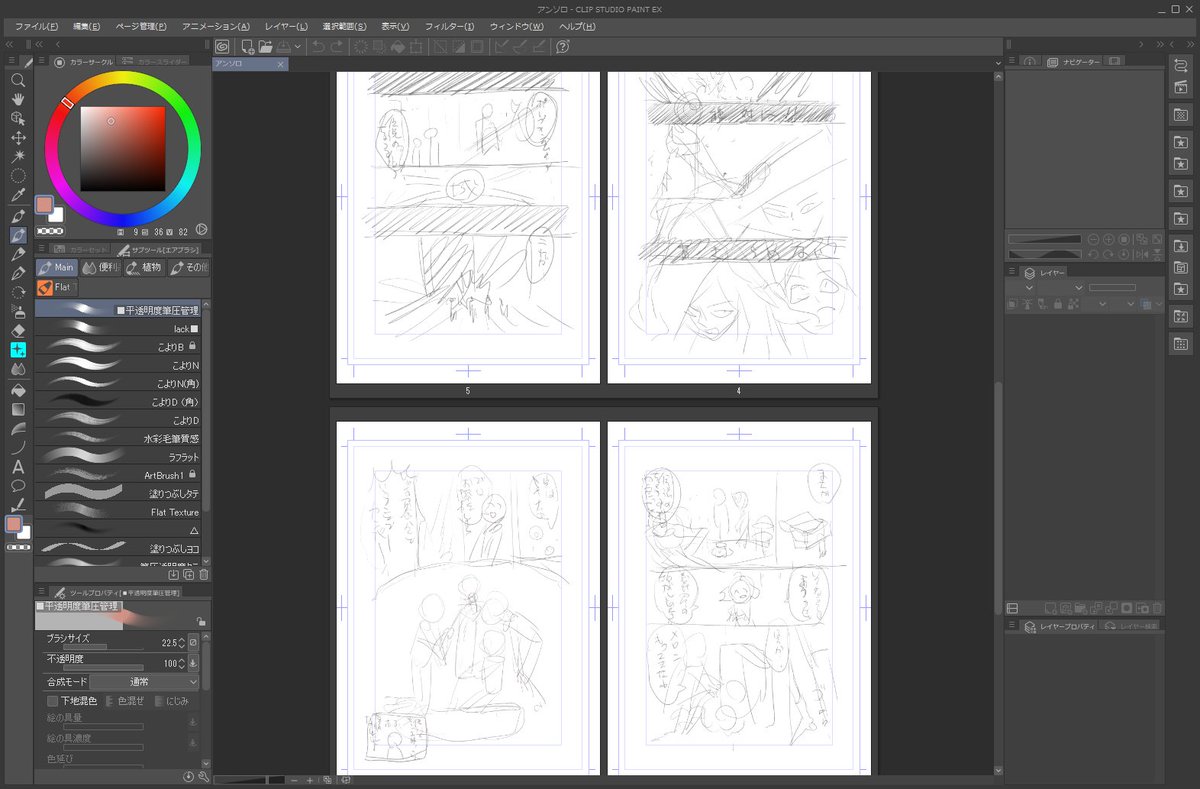Select the cyan Decoration tool
Viewport: 1200px width, 789px height.
pos(18,350)
